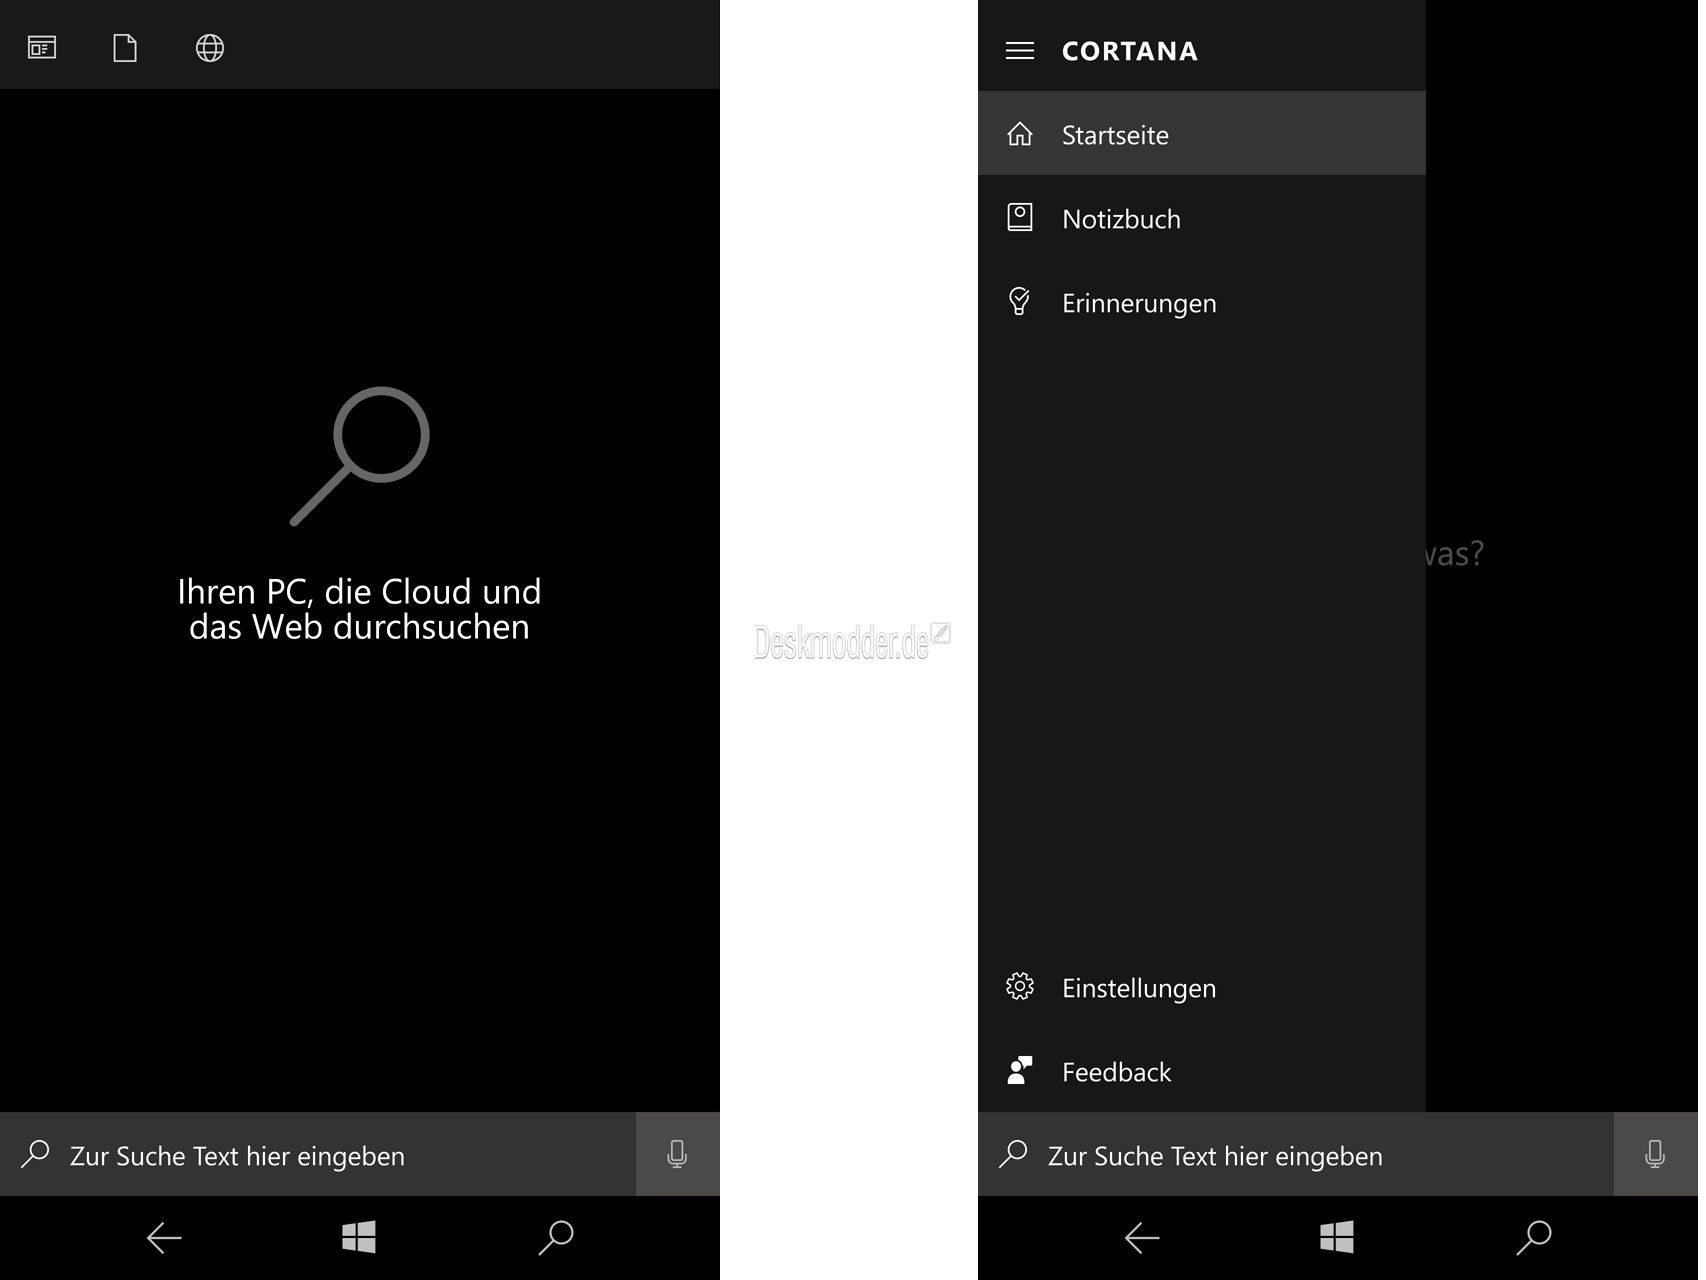Tap Windows start button in right phone navigation bar
This screenshot has height=1280, width=1706.
point(1337,1238)
